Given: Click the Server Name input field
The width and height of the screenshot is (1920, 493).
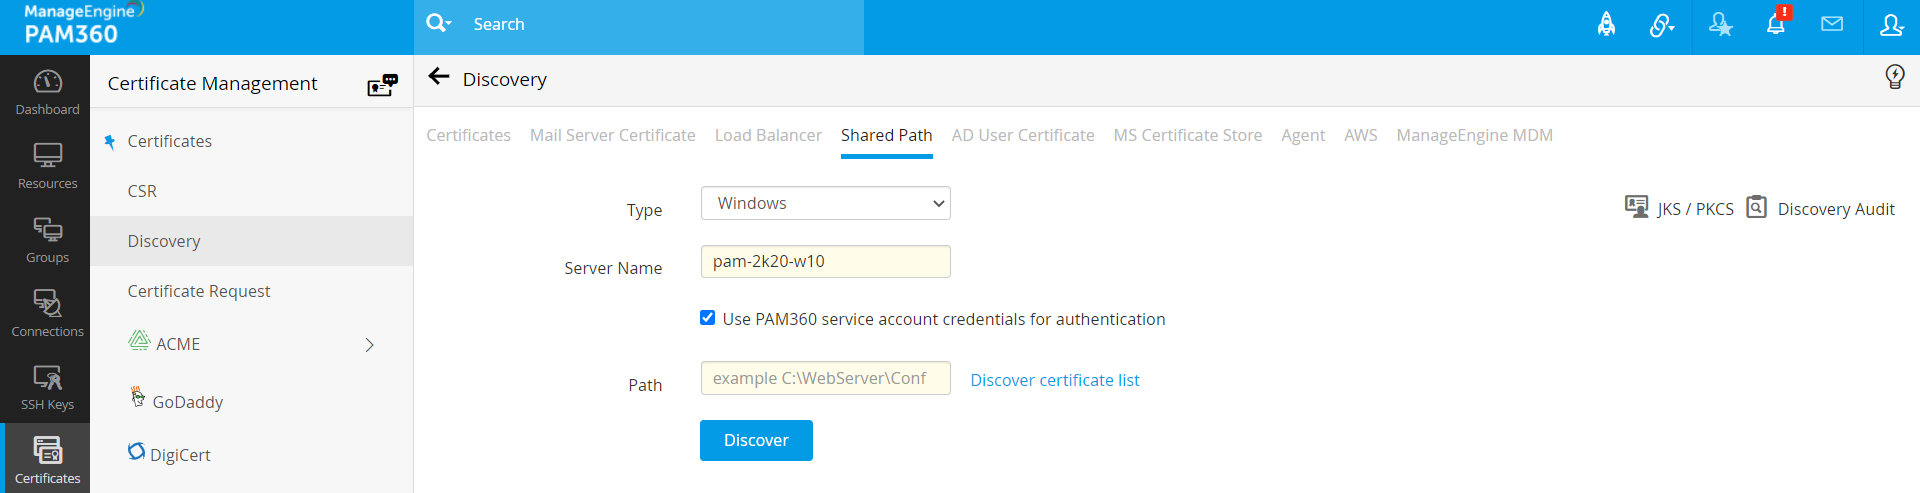Looking at the screenshot, I should click(x=826, y=261).
